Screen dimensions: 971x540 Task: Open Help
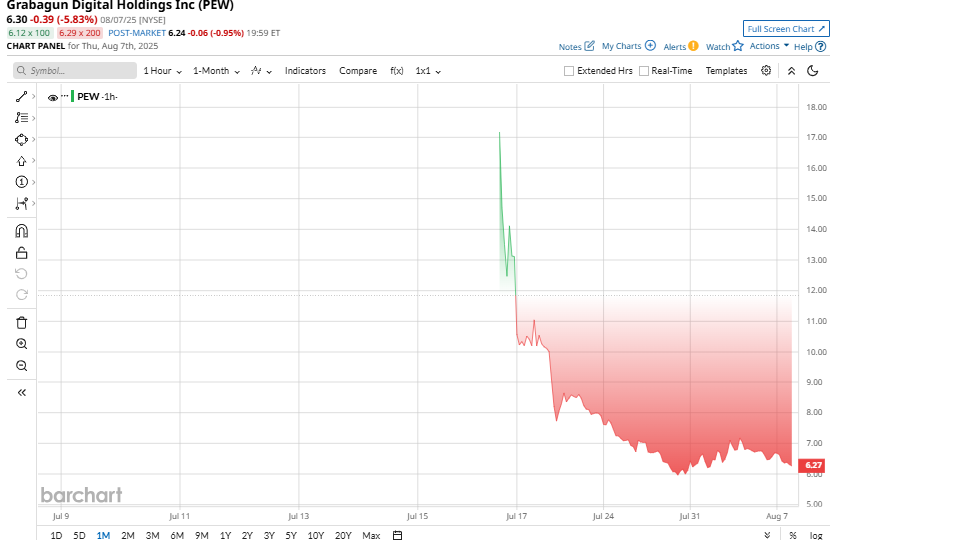click(x=810, y=46)
